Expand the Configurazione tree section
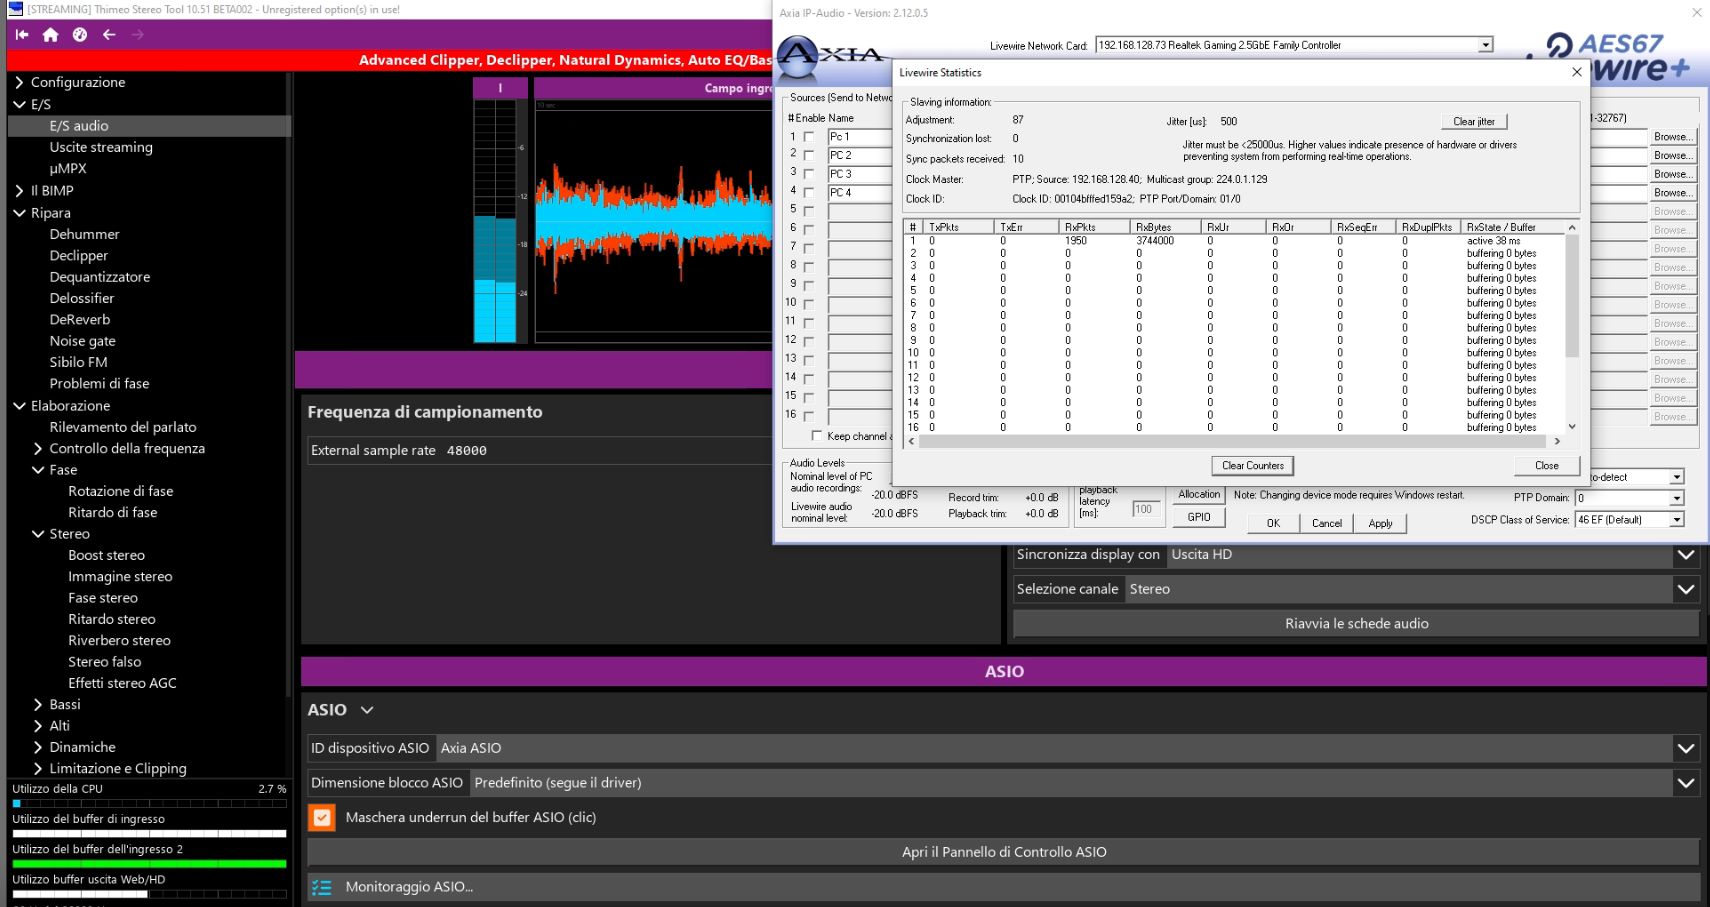 pos(19,82)
